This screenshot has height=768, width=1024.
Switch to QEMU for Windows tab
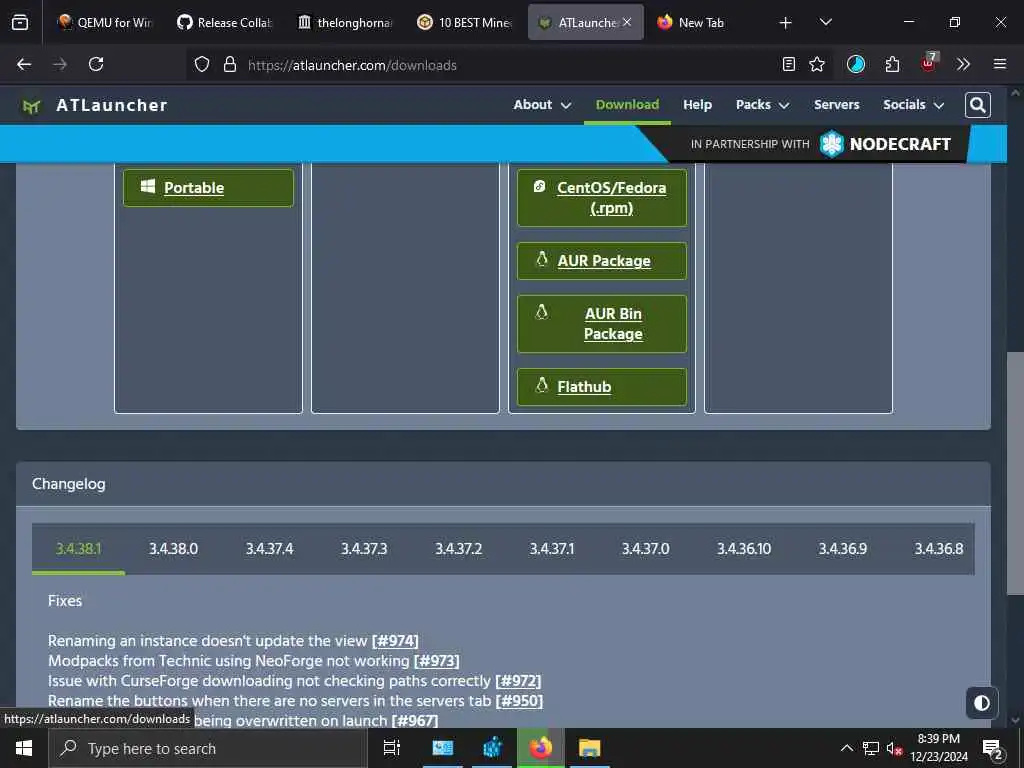point(104,22)
